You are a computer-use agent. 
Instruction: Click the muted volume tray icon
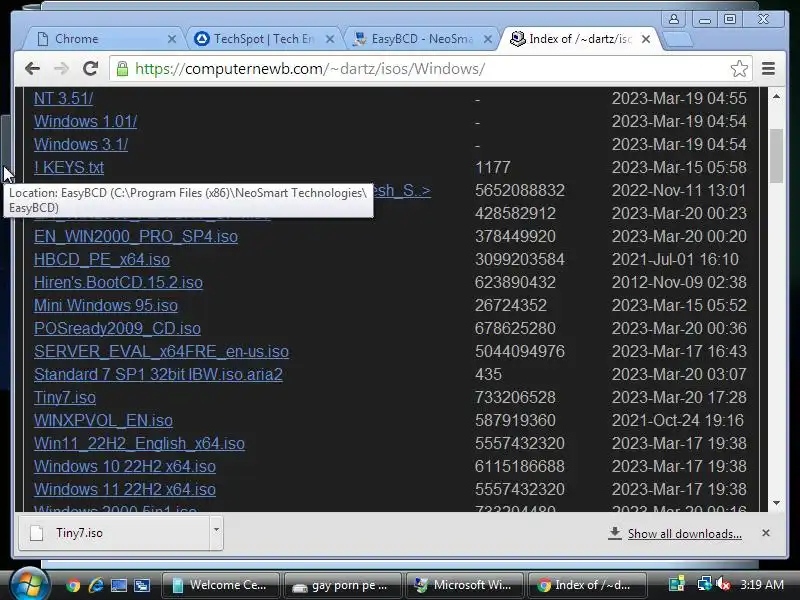click(723, 584)
